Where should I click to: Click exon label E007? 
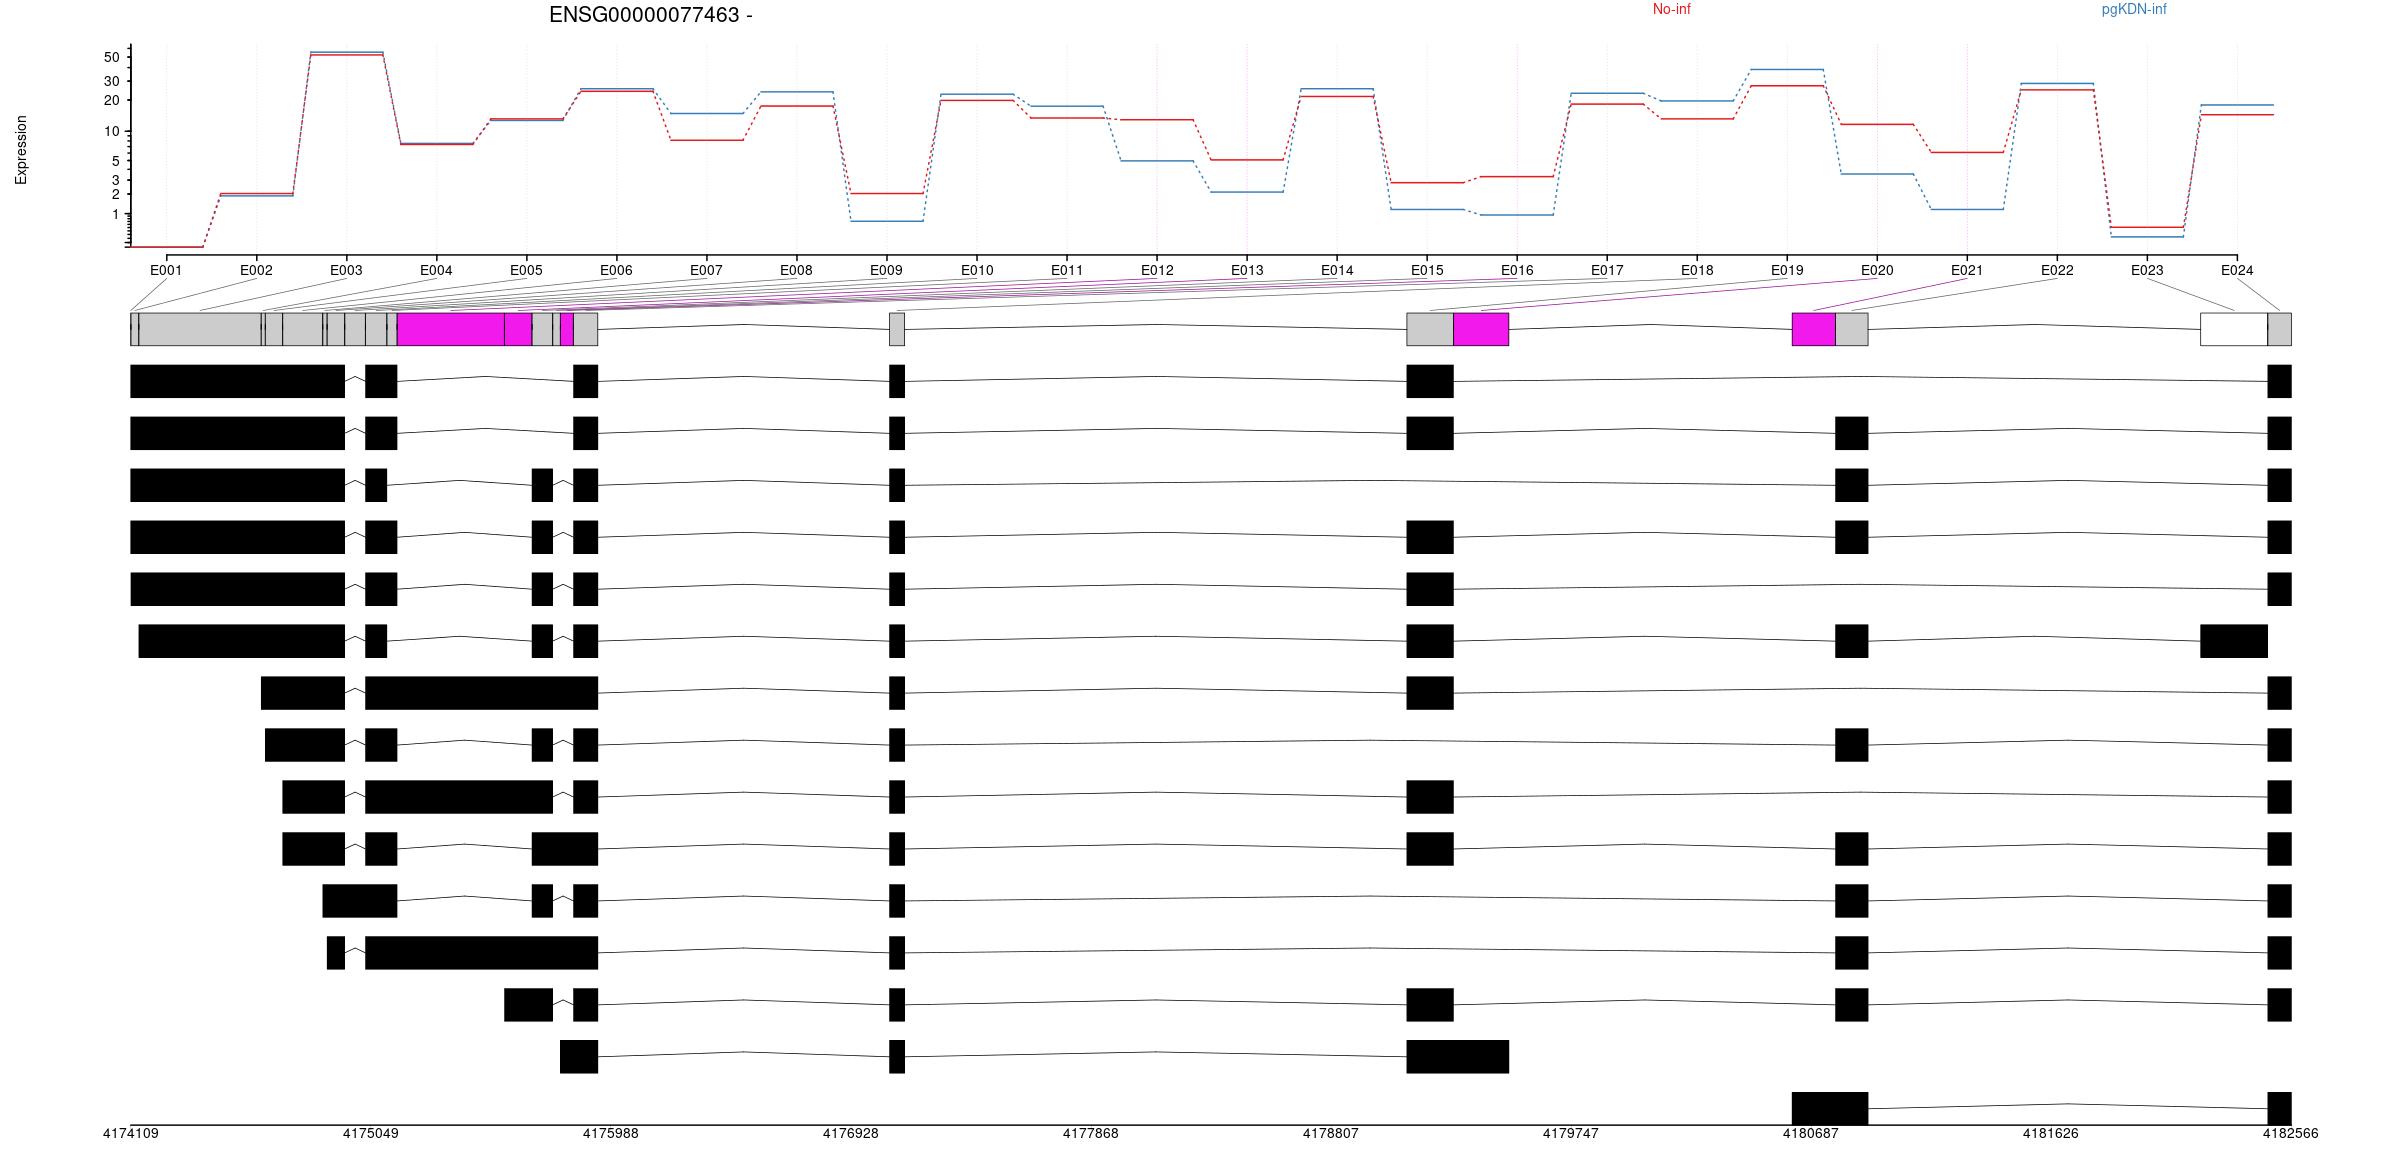coord(706,270)
